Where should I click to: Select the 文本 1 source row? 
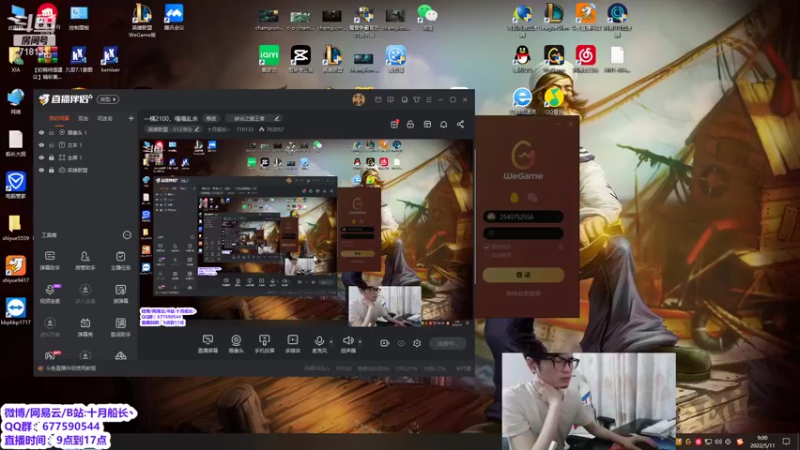[x=87, y=145]
